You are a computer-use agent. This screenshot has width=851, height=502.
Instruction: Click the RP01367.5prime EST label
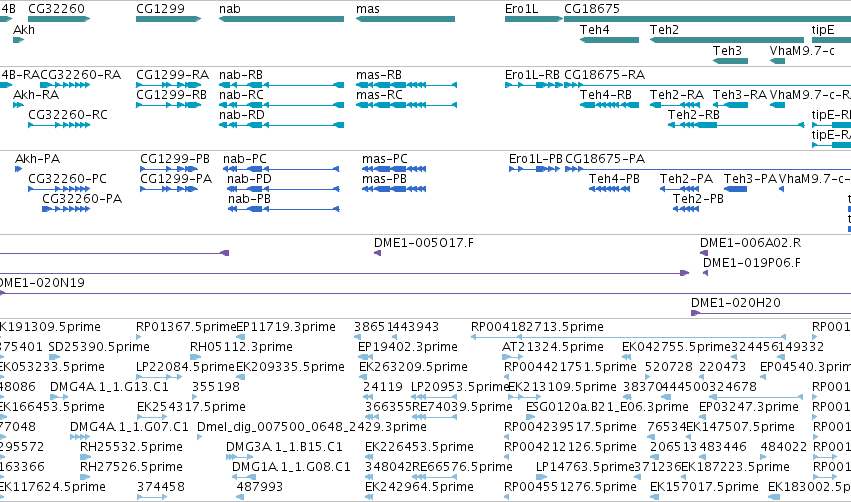pos(186,327)
